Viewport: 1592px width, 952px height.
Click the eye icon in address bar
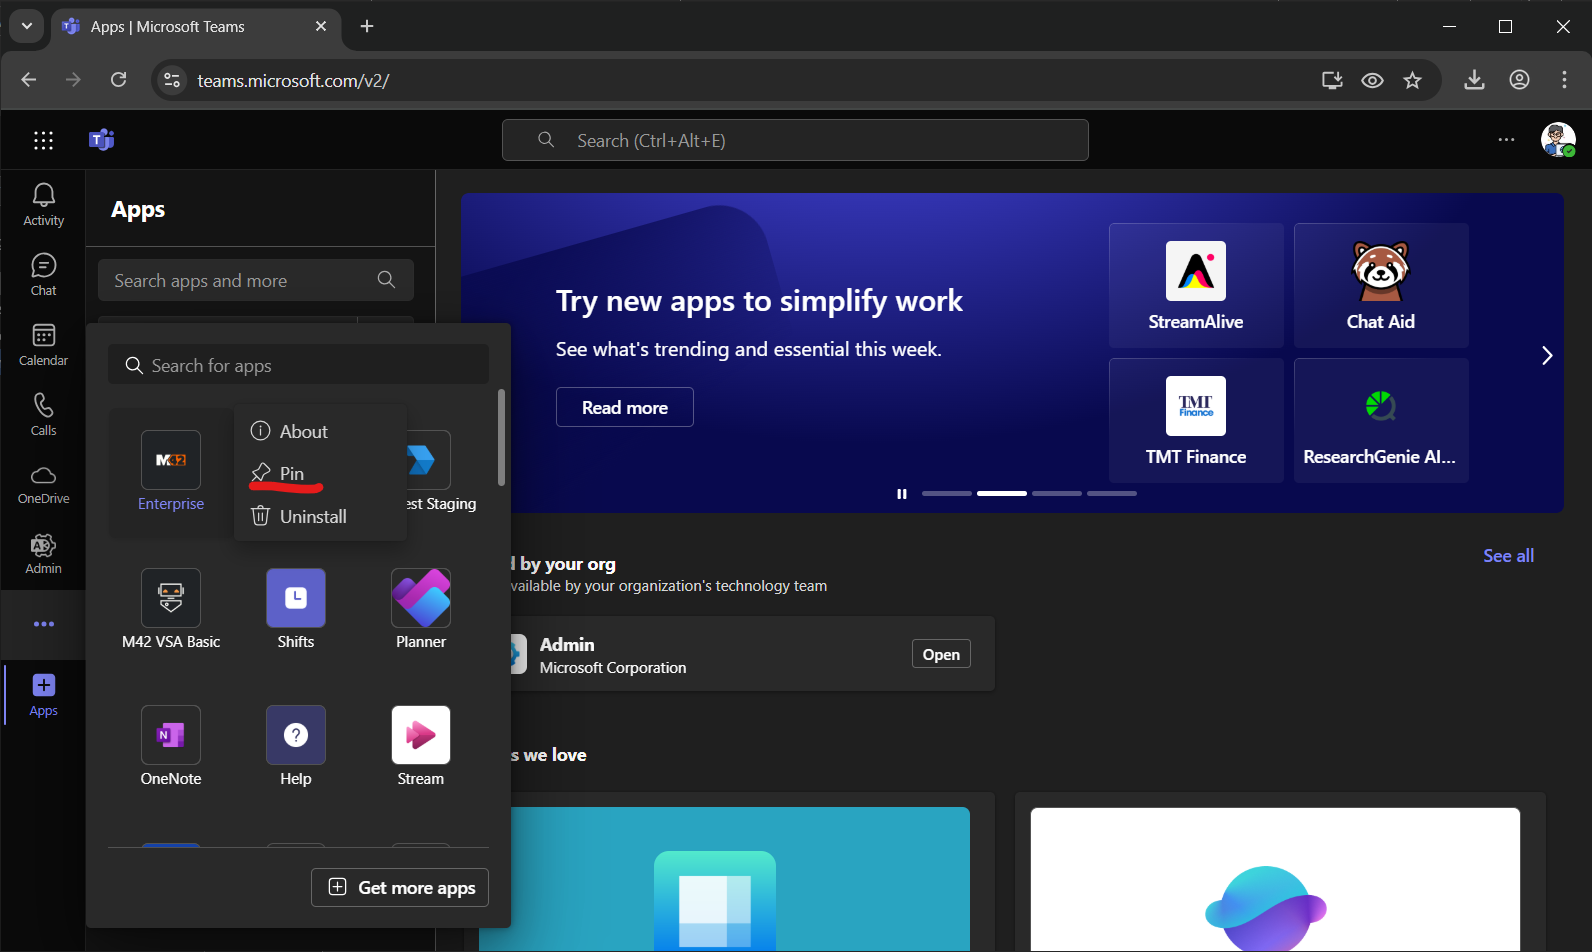point(1372,80)
